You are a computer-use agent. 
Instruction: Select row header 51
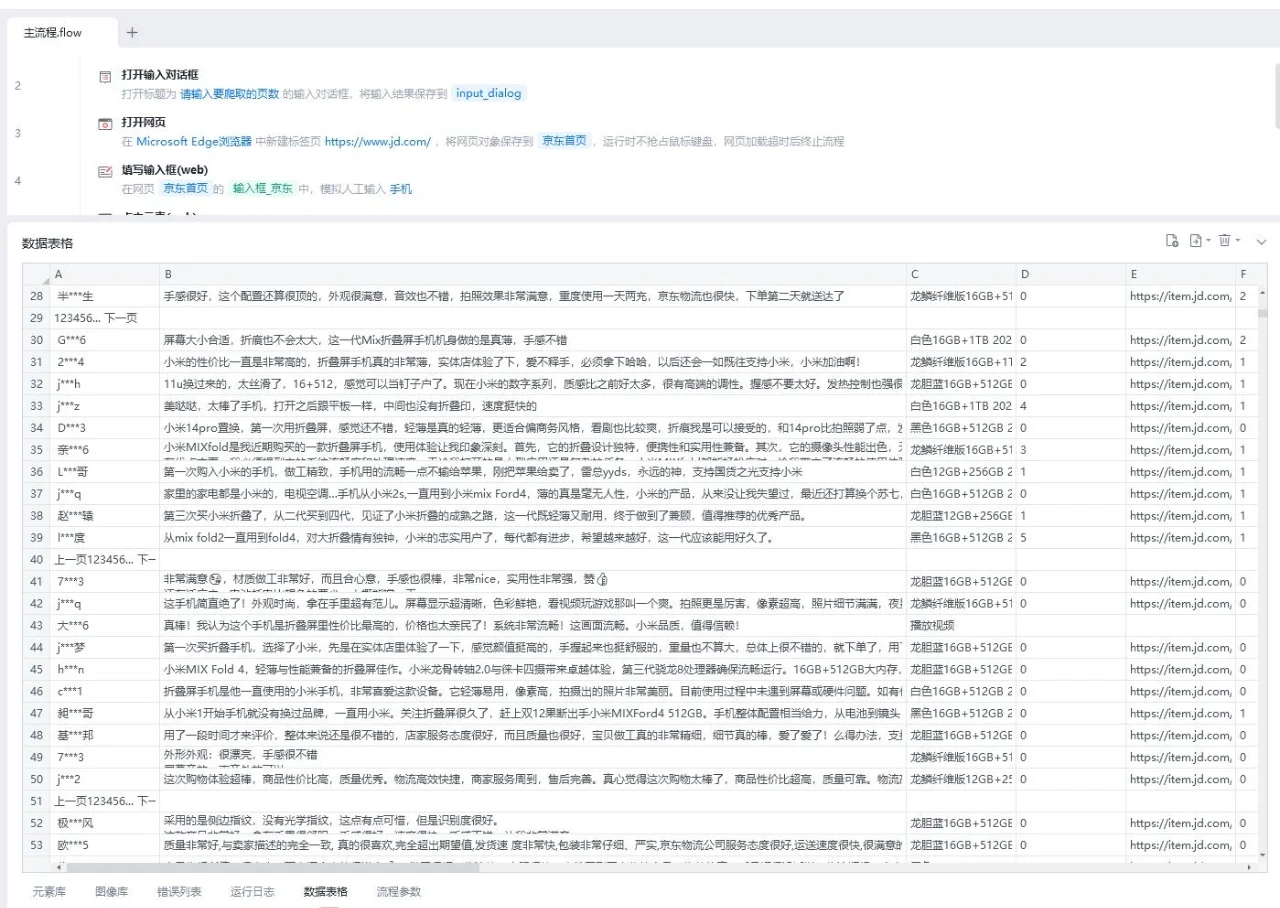37,801
